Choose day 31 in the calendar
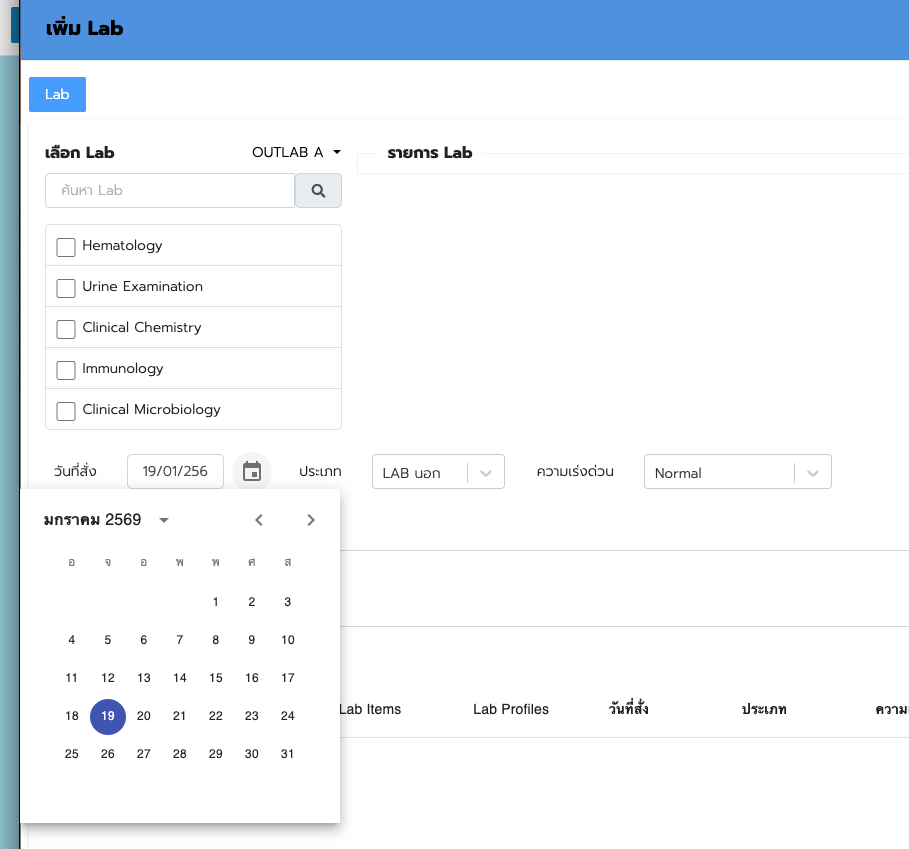Image resolution: width=909 pixels, height=849 pixels. tap(288, 754)
